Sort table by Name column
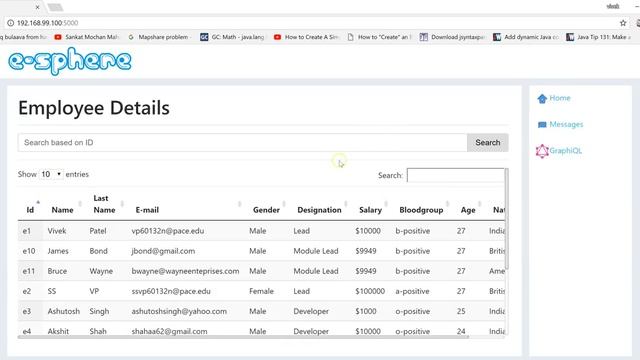This screenshot has height=360, width=640. (62, 210)
